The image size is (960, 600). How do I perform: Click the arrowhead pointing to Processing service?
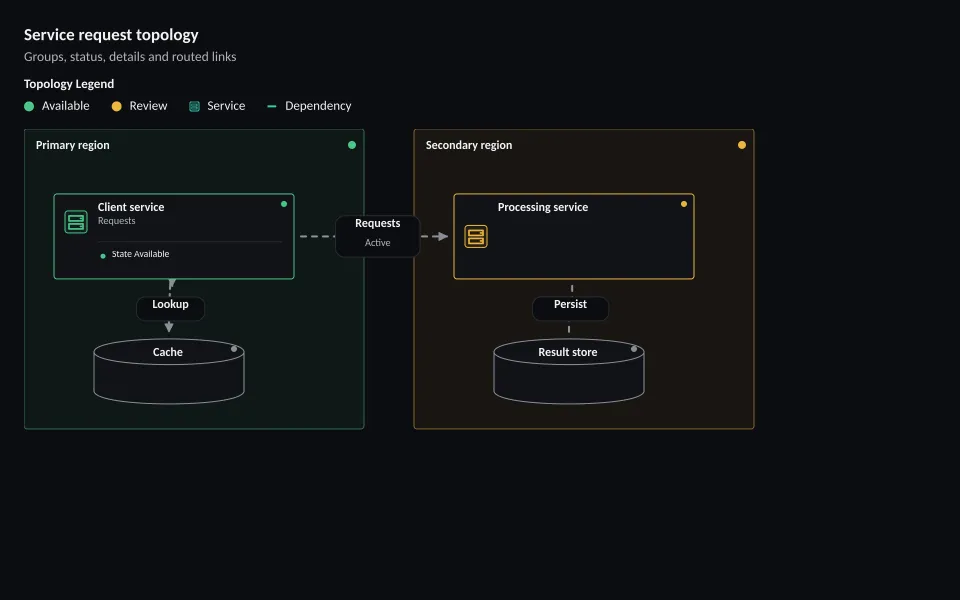coord(444,236)
